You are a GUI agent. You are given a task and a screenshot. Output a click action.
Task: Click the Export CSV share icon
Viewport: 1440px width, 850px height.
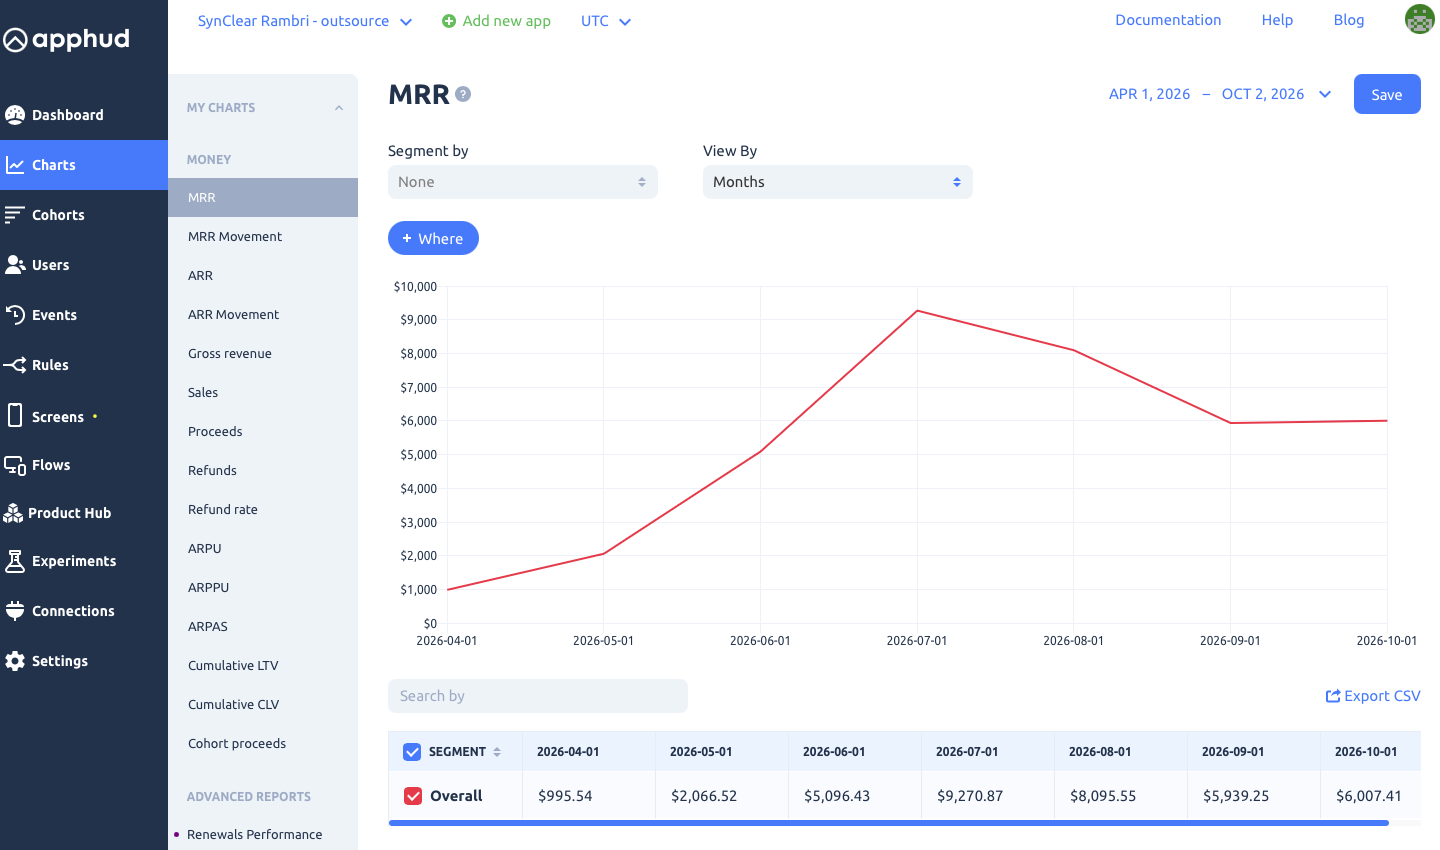pyautogui.click(x=1333, y=696)
